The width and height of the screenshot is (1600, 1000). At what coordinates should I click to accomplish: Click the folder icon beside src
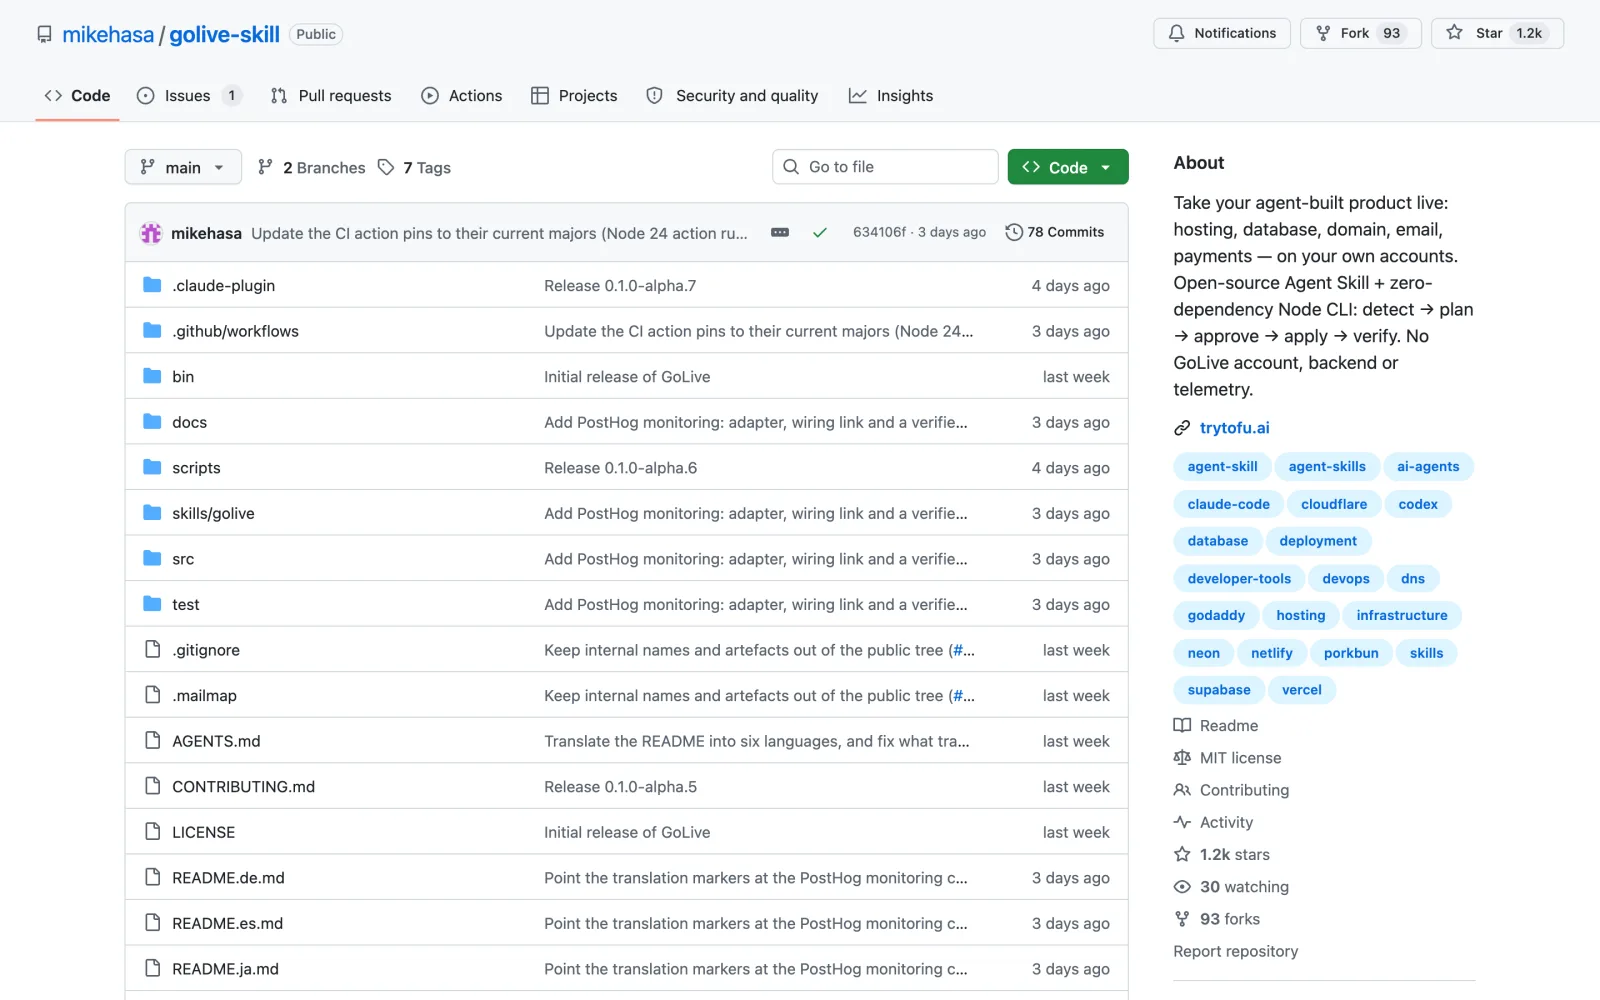(152, 558)
